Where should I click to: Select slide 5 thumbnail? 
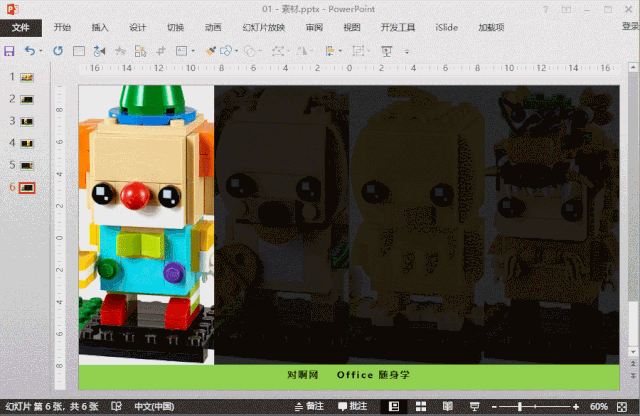tap(27, 165)
